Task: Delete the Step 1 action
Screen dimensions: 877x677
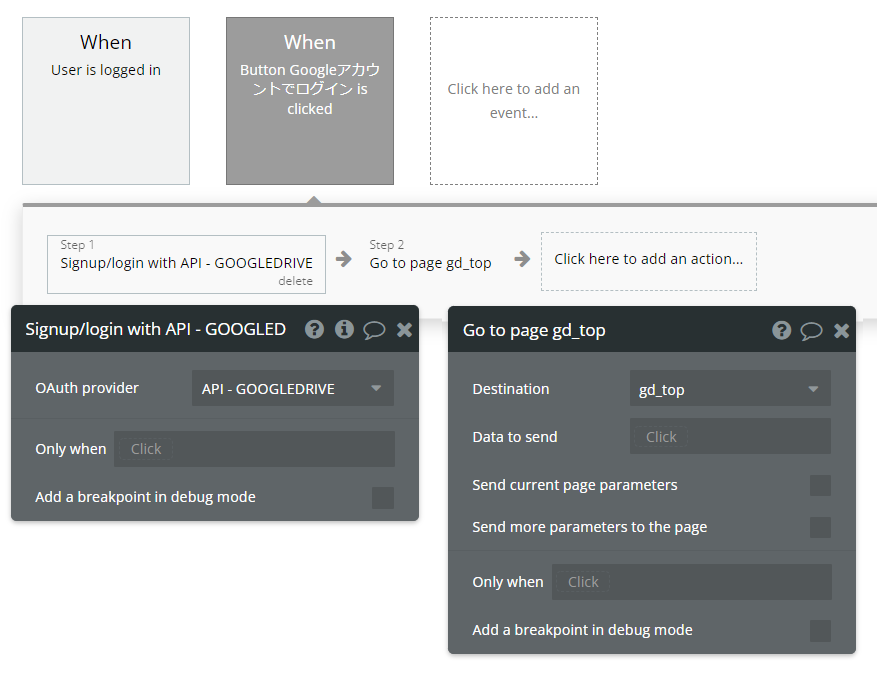Action: click(x=295, y=281)
